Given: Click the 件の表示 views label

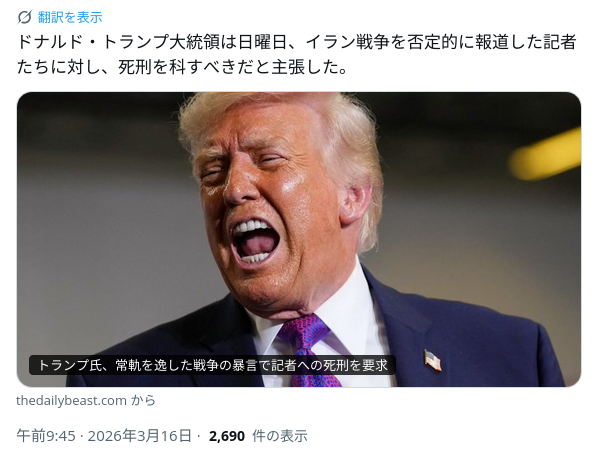Looking at the screenshot, I should pyautogui.click(x=280, y=436).
